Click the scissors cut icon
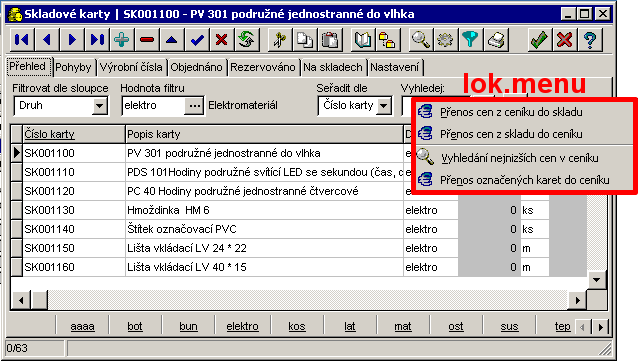 [x=280, y=40]
